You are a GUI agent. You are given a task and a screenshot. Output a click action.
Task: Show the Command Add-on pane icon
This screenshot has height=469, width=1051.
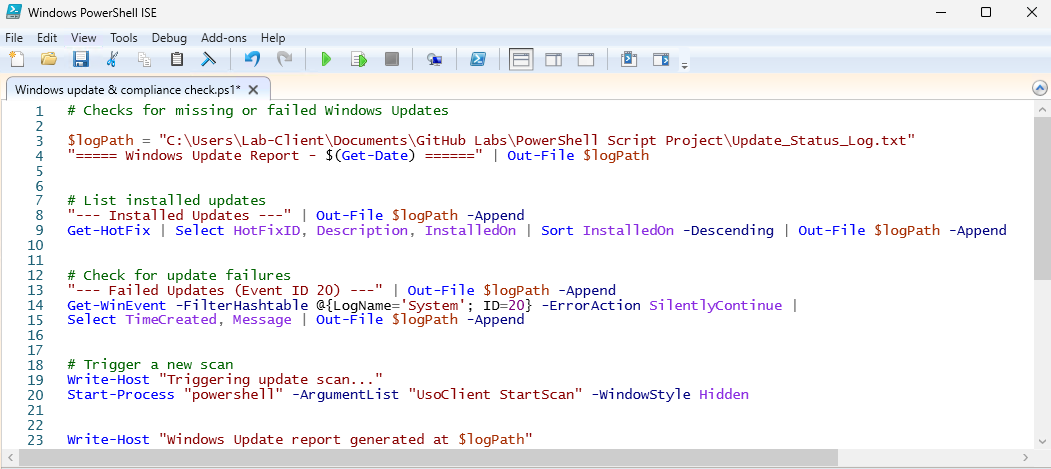point(662,59)
